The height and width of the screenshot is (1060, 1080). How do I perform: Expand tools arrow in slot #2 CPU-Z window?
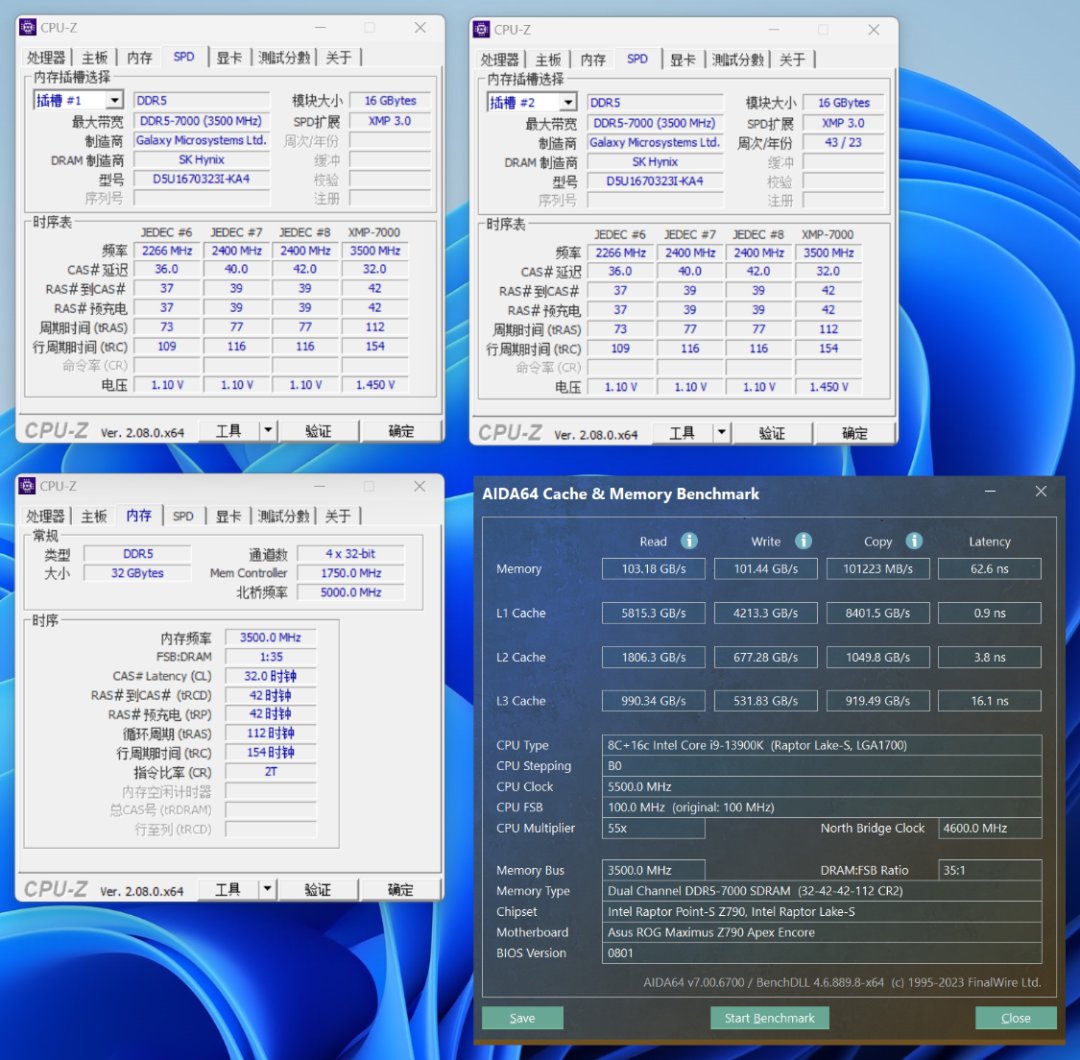pyautogui.click(x=721, y=433)
